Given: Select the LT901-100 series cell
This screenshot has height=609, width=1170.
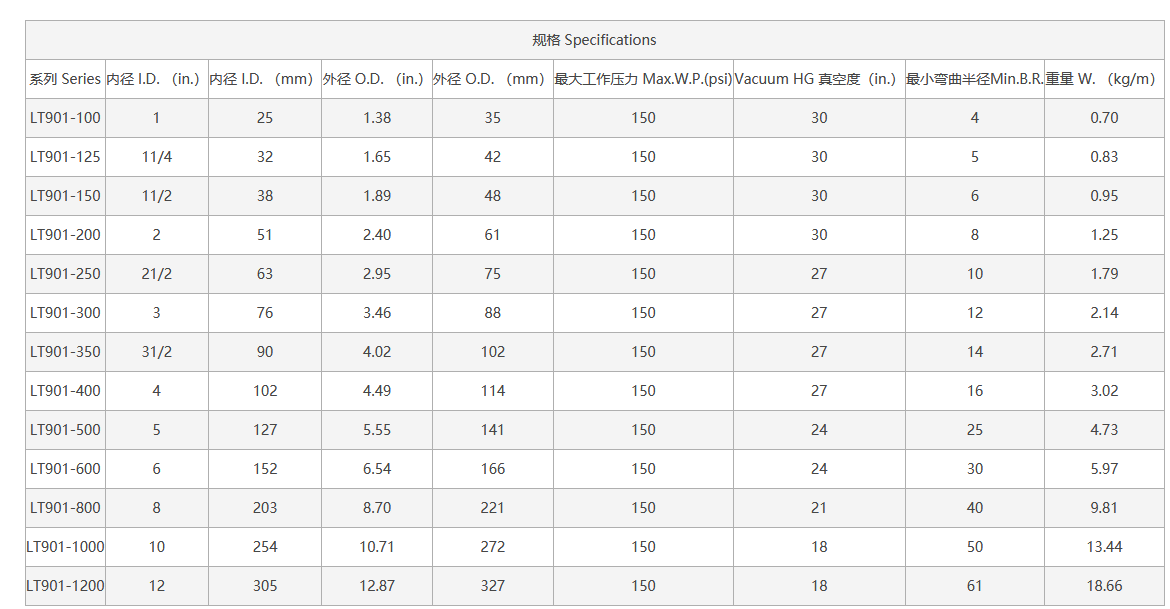Looking at the screenshot, I should [x=66, y=118].
